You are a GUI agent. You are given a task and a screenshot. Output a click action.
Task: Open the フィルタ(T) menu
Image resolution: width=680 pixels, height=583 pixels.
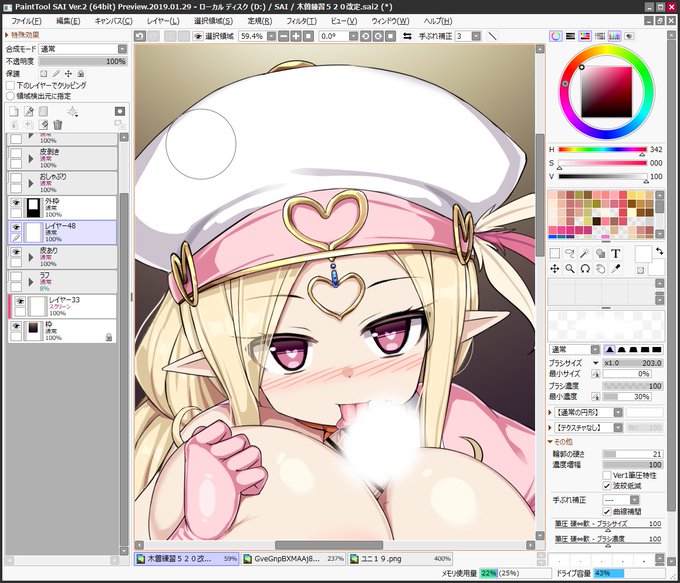[x=301, y=21]
